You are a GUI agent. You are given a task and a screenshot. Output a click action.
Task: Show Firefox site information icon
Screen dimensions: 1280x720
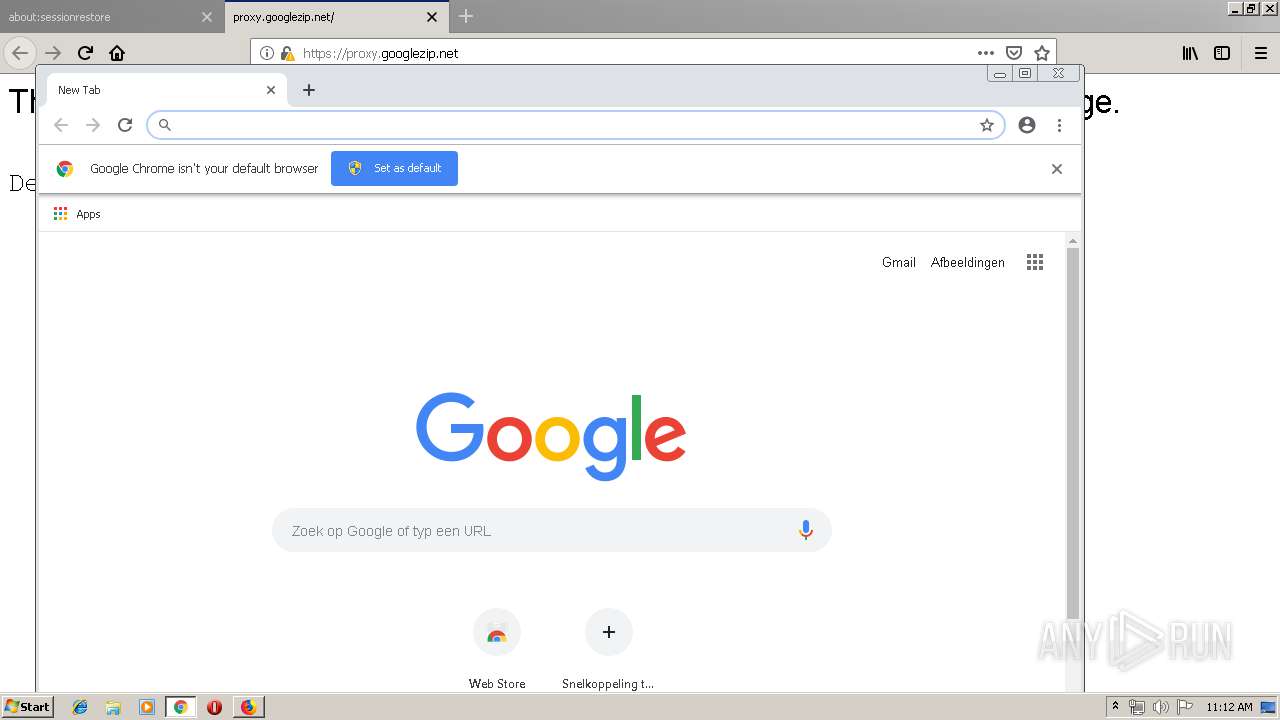[x=267, y=53]
